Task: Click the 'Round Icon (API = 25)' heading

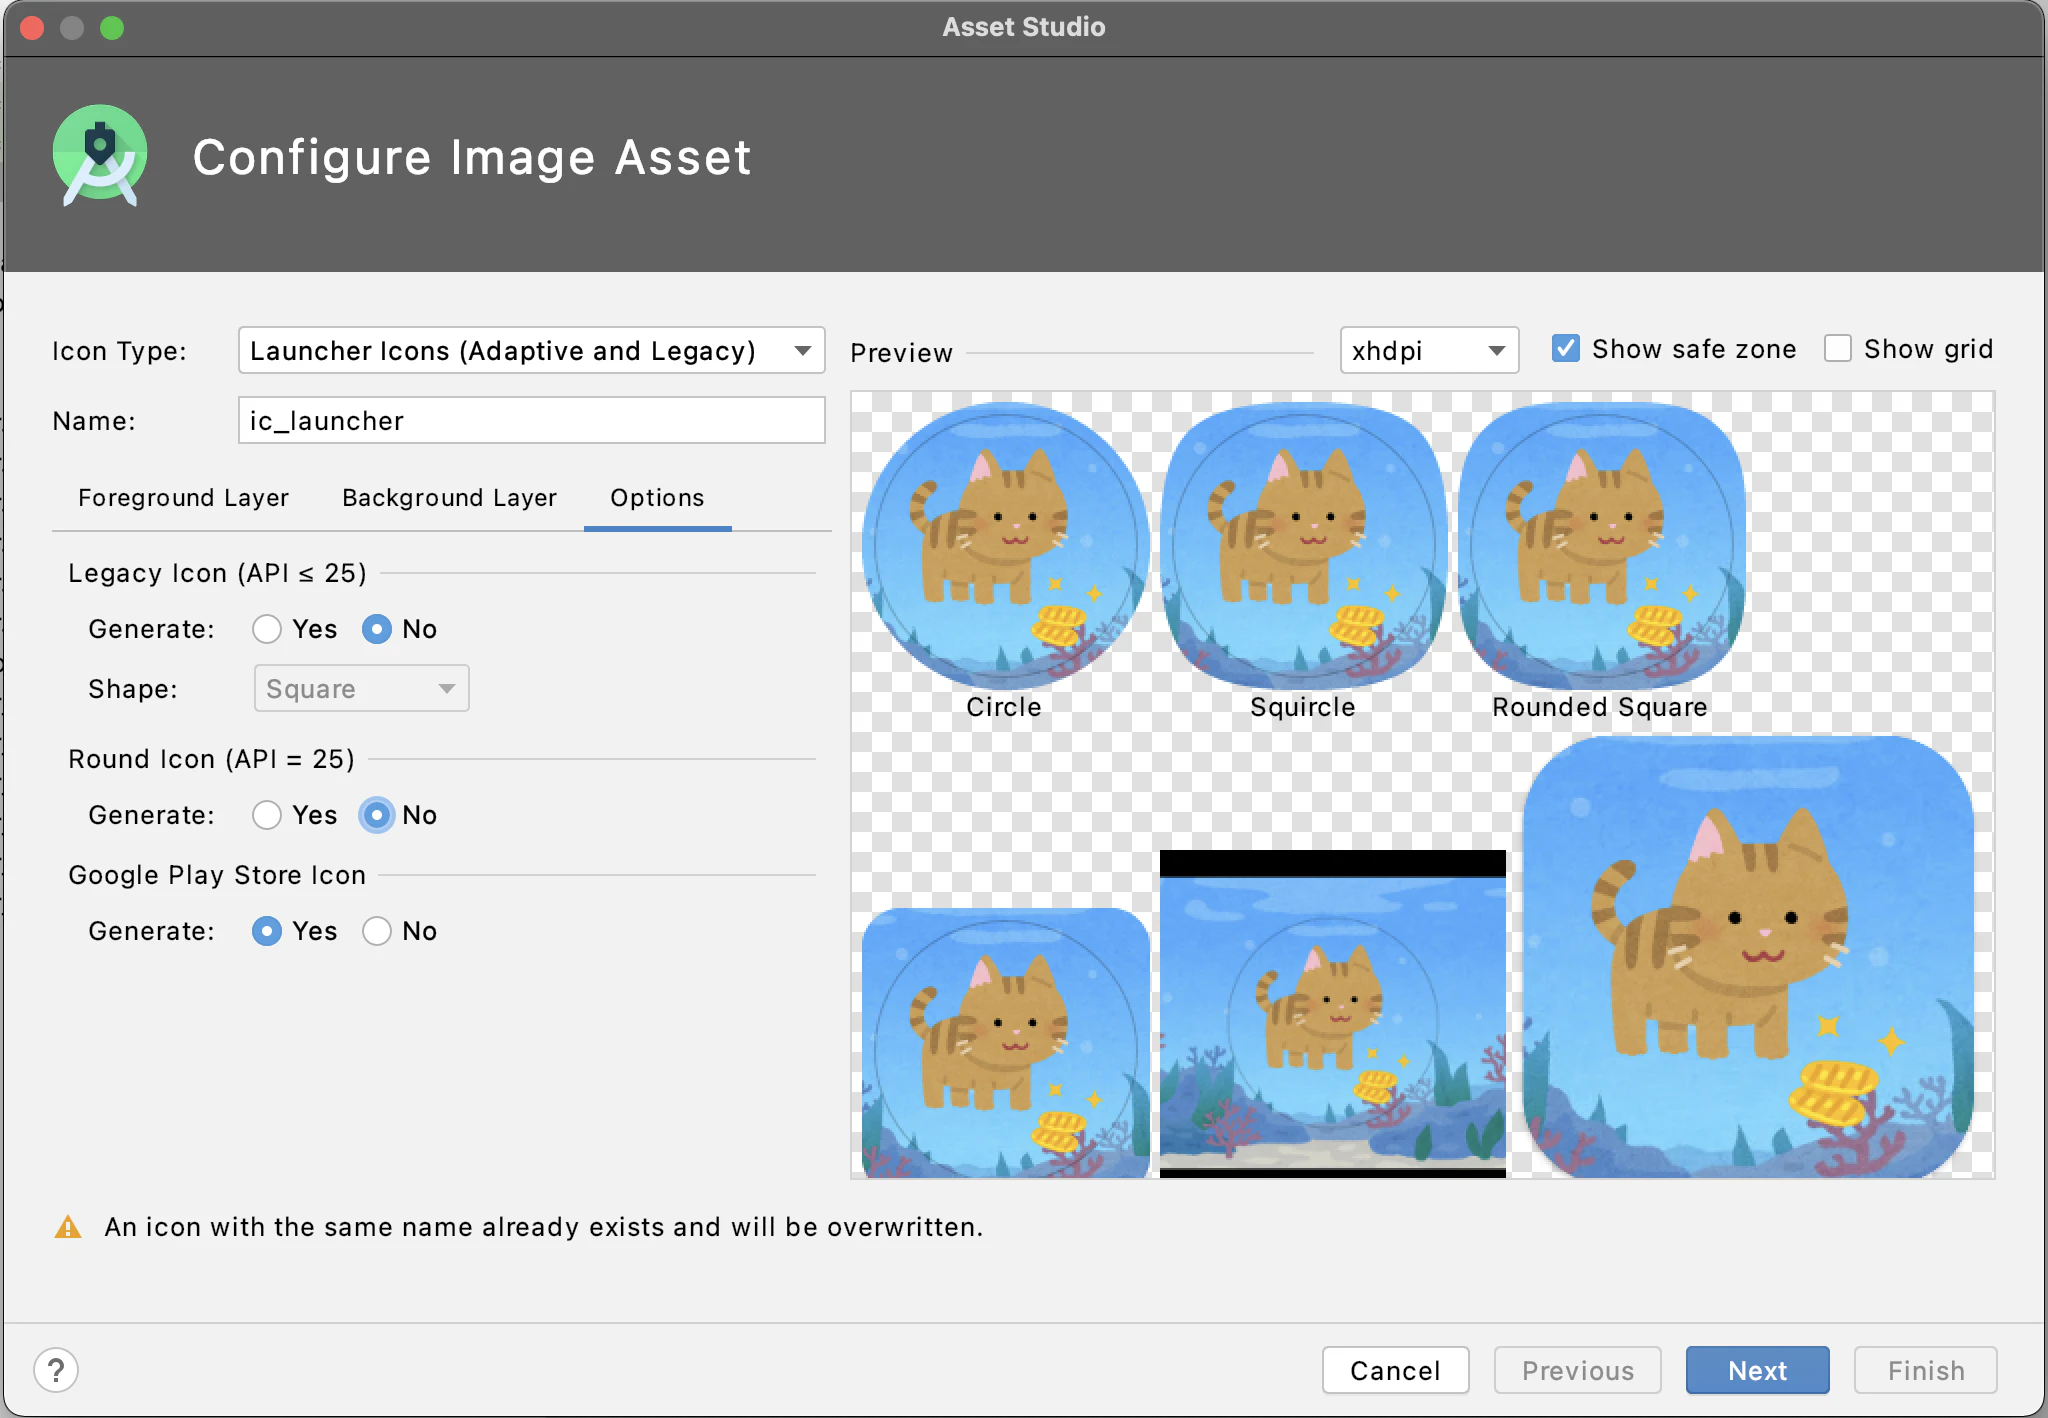Action: tap(211, 759)
